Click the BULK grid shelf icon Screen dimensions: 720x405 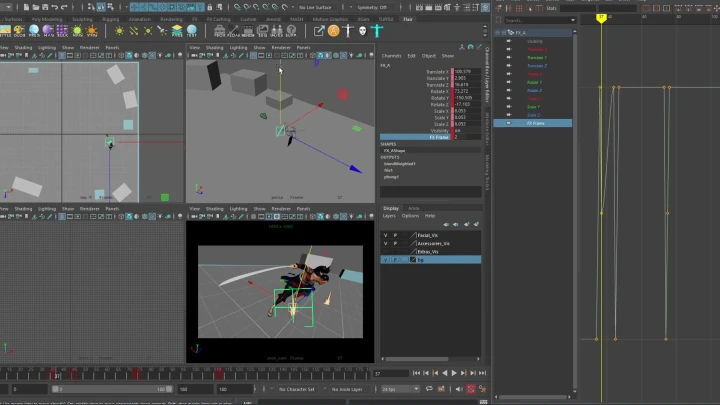pos(62,31)
